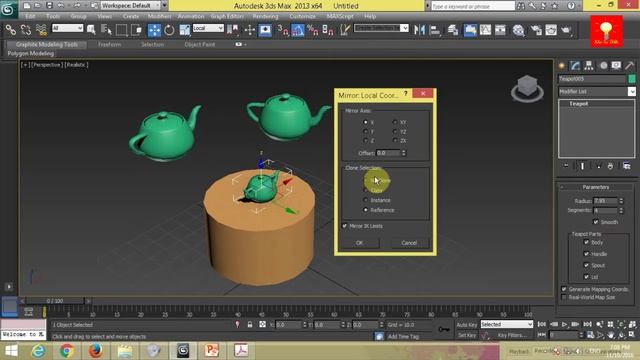Select Reference clone option
Screen dimensions: 640x360
(366, 210)
